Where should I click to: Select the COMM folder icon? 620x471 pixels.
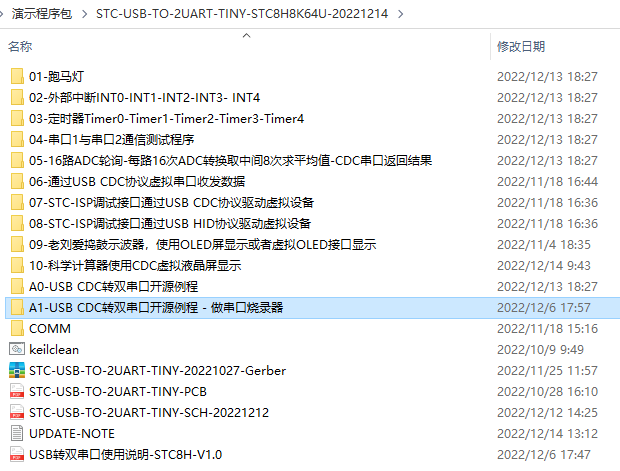(17, 328)
